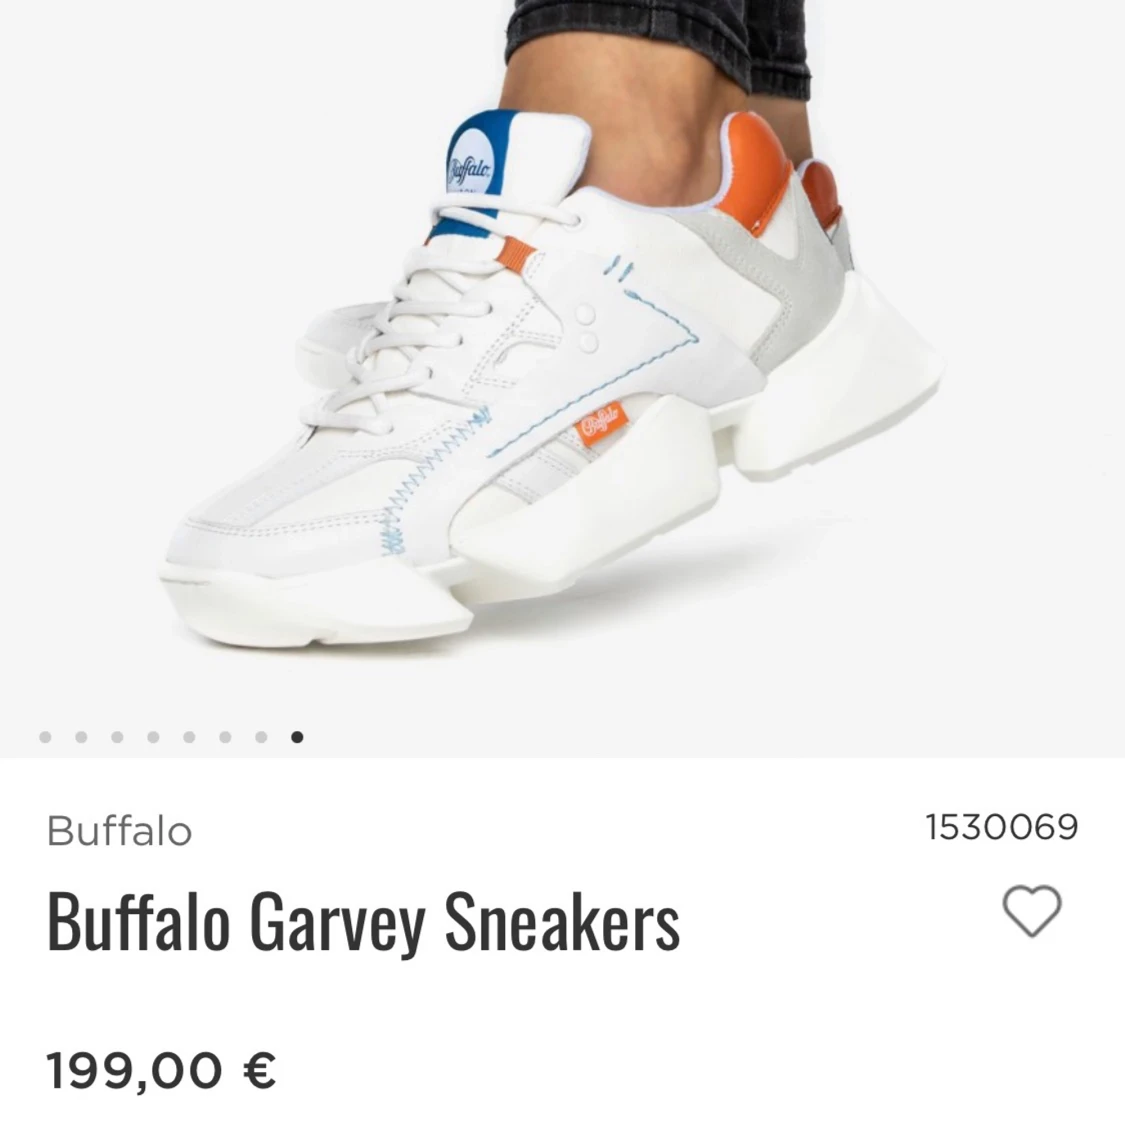Show fifth photo via carousel dot

(x=189, y=737)
